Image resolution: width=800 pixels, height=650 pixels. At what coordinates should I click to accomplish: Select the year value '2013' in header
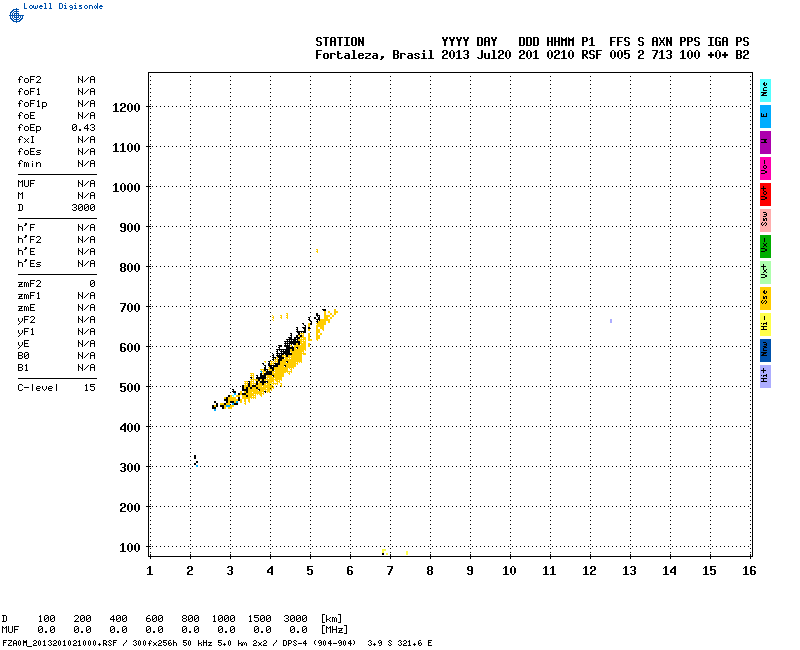coord(455,55)
